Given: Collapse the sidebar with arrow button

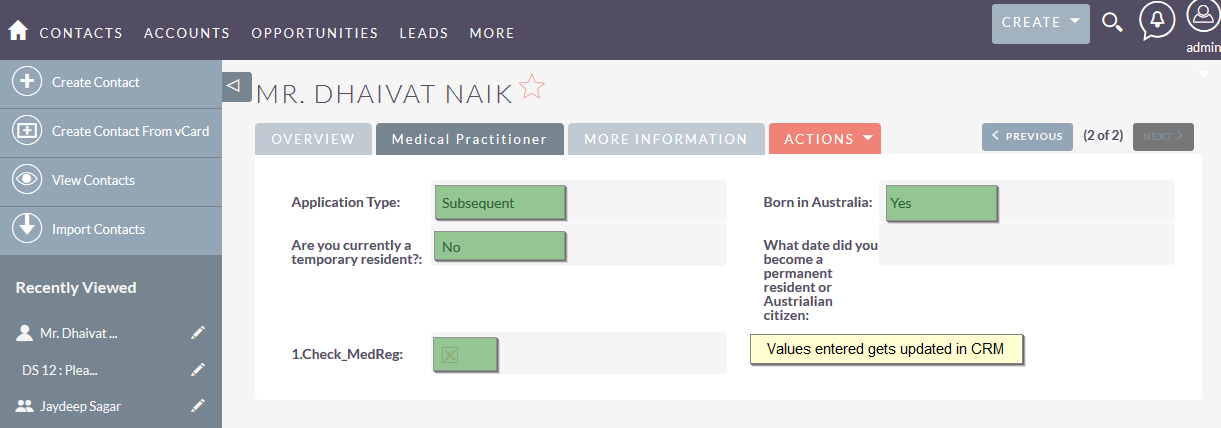Looking at the screenshot, I should click(x=234, y=86).
